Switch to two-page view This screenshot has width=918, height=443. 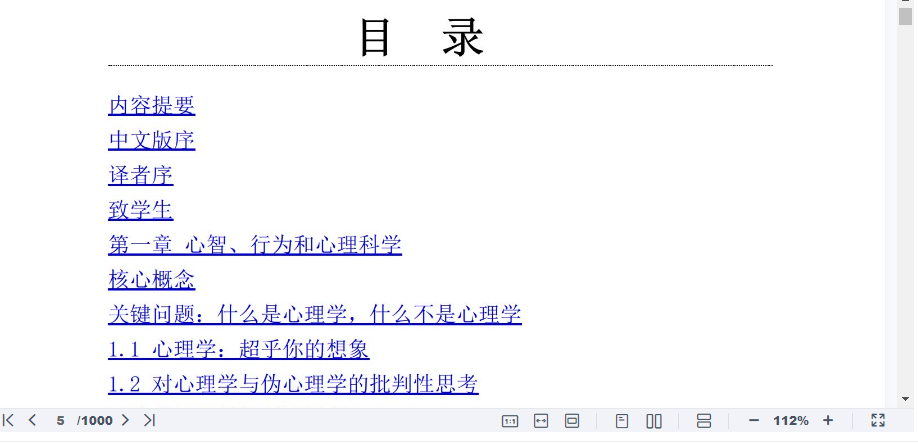coord(654,421)
